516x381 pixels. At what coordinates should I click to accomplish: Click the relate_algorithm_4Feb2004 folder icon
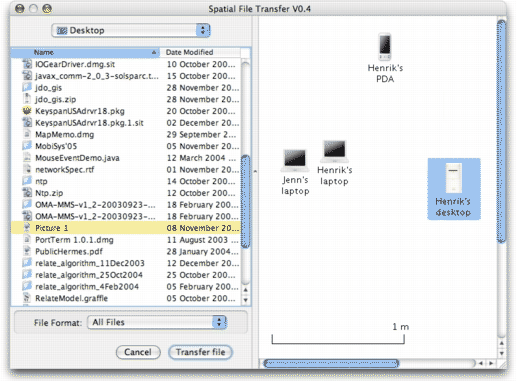[27, 286]
